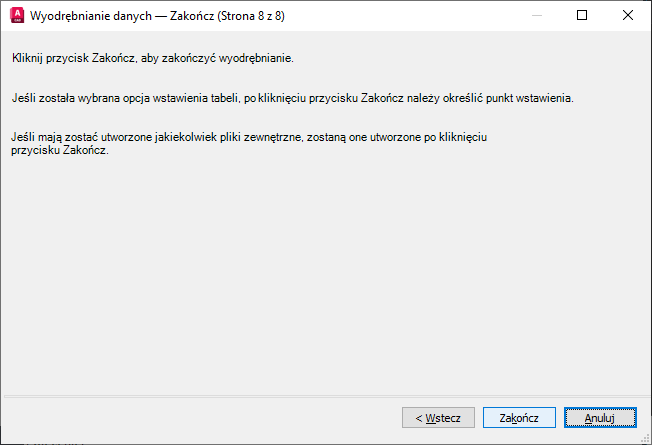Minimize the data extraction wizard window
Viewport: 652px width, 445px height.
click(x=538, y=15)
